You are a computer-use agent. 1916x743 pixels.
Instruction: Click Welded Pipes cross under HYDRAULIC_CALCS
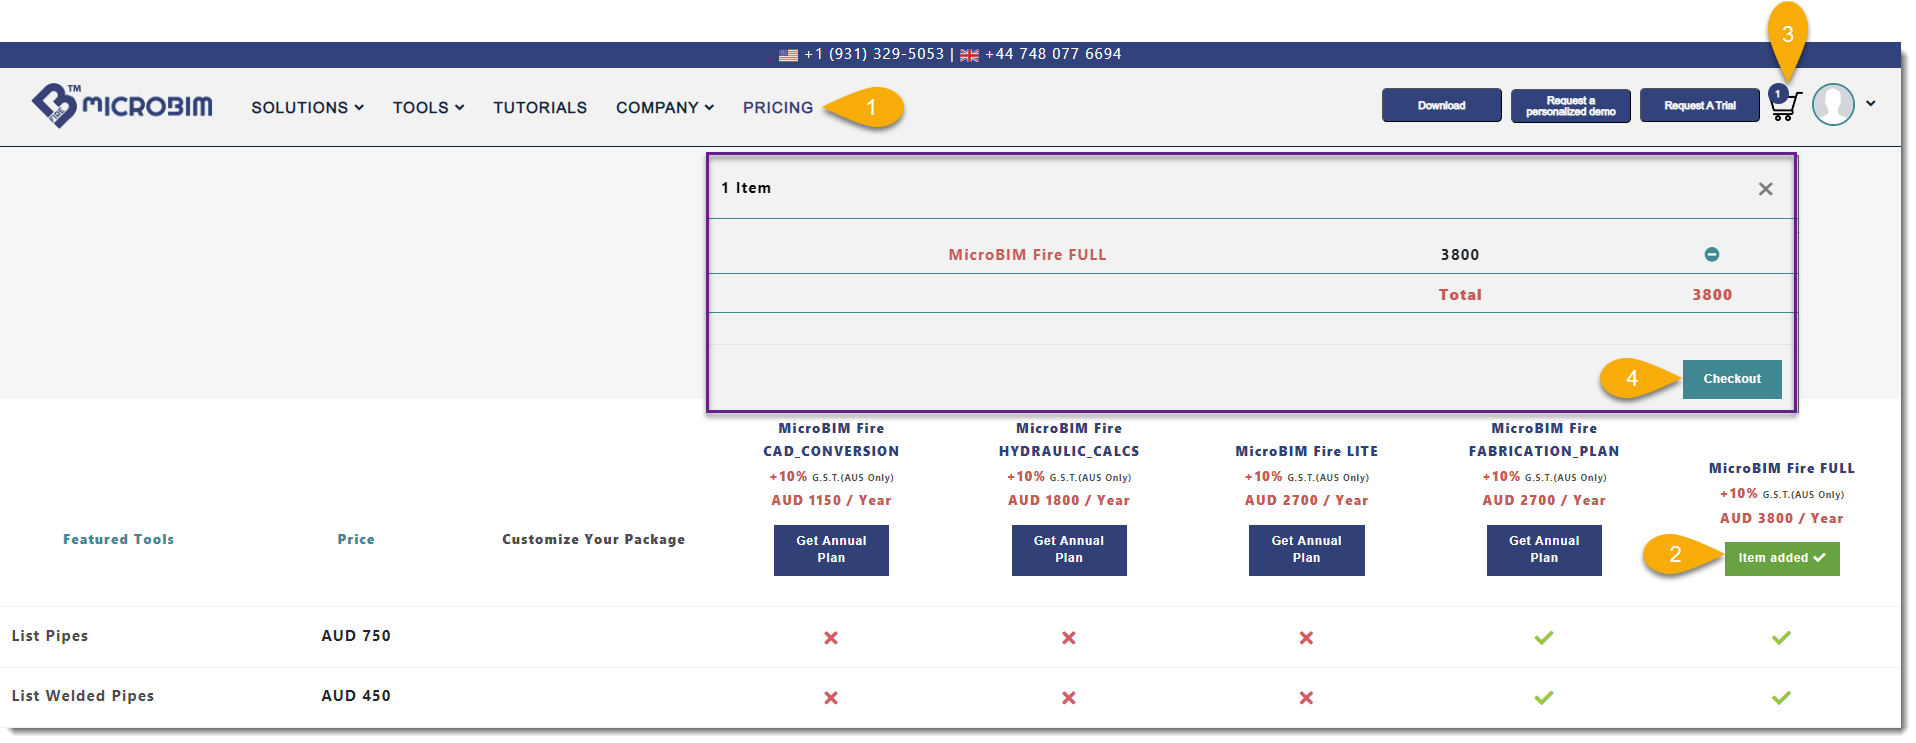click(x=1069, y=698)
